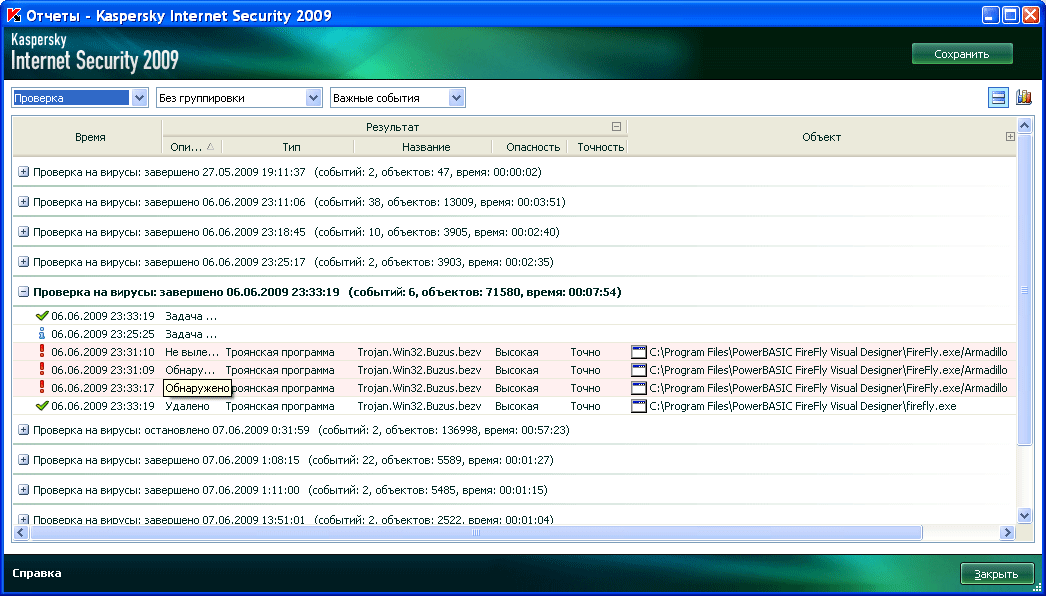1046x596 pixels.
Task: Click the red exclamation icon at 23:31:09
Action: (42, 370)
